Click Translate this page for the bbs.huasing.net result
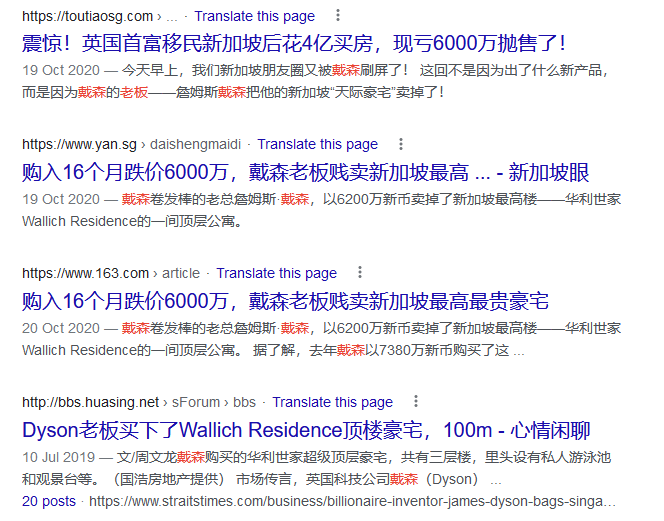 [x=332, y=402]
